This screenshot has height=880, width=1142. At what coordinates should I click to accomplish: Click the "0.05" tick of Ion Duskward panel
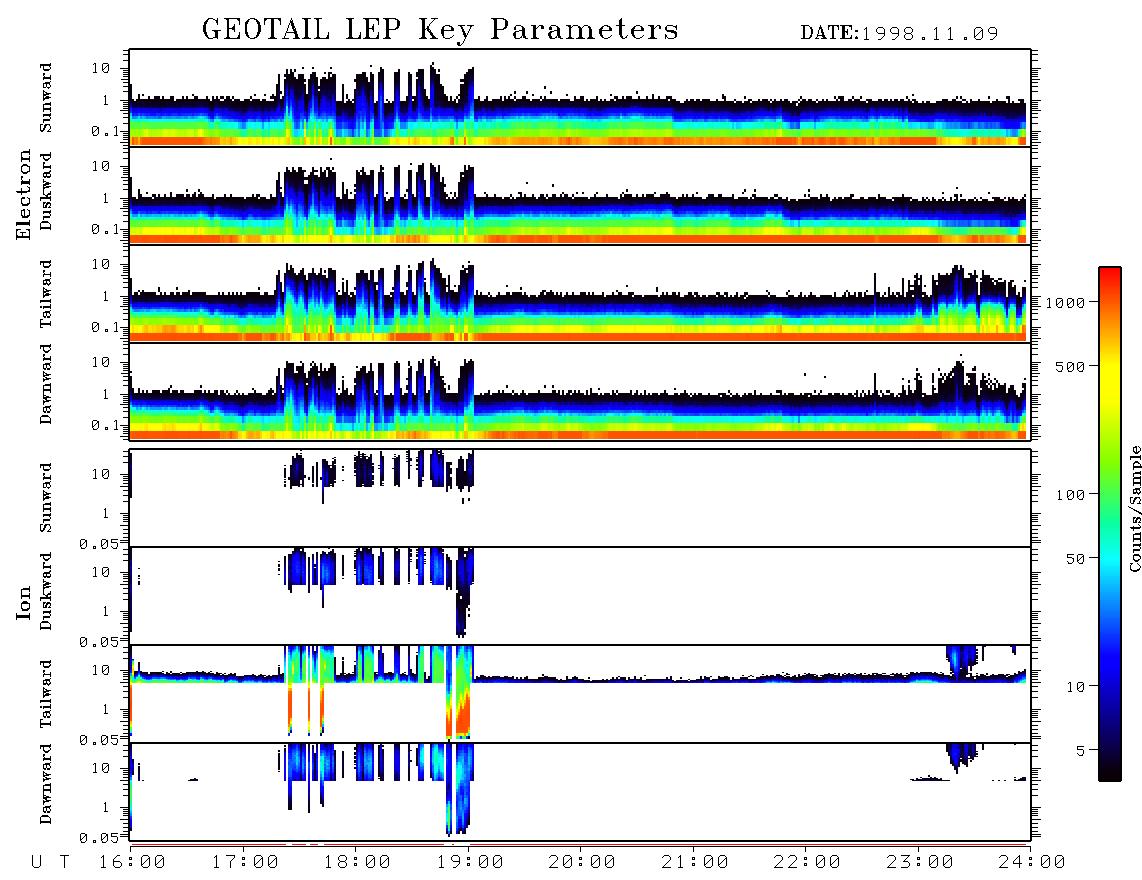pos(100,642)
